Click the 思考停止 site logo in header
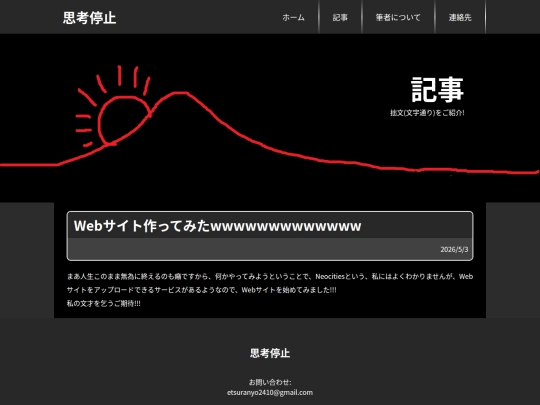 89,18
